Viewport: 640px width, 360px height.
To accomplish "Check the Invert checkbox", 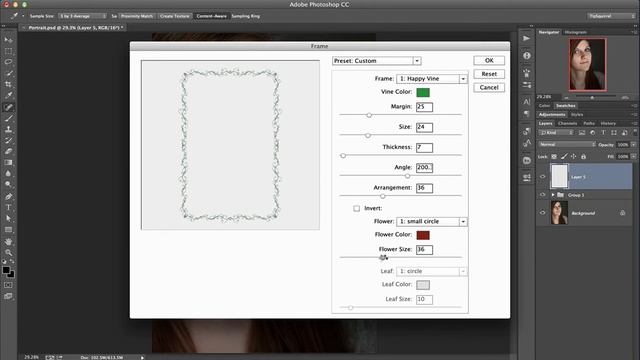I will [x=356, y=209].
